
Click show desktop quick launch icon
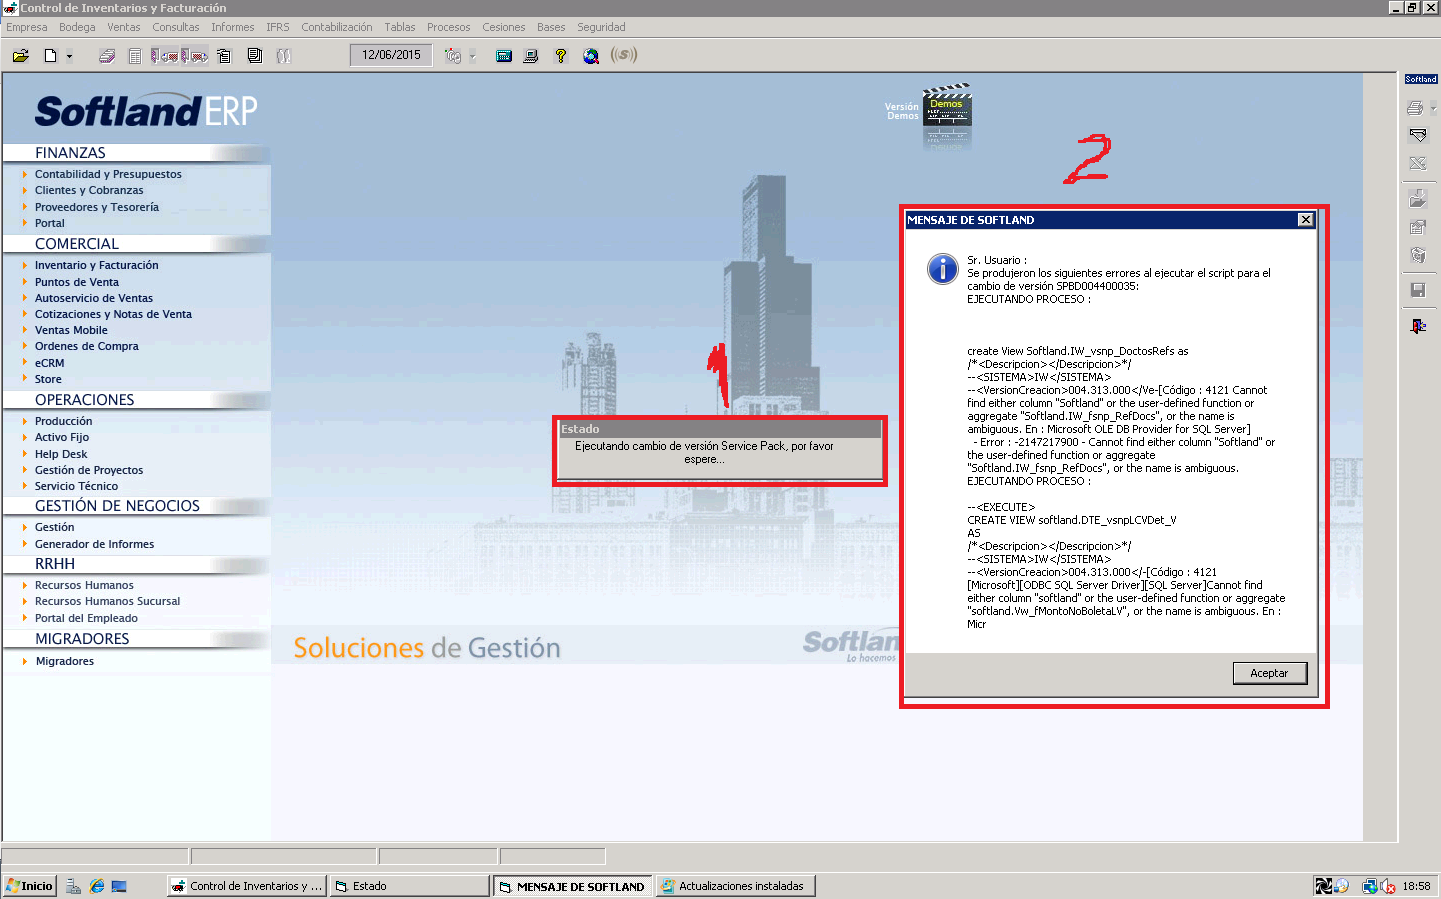[x=119, y=886]
